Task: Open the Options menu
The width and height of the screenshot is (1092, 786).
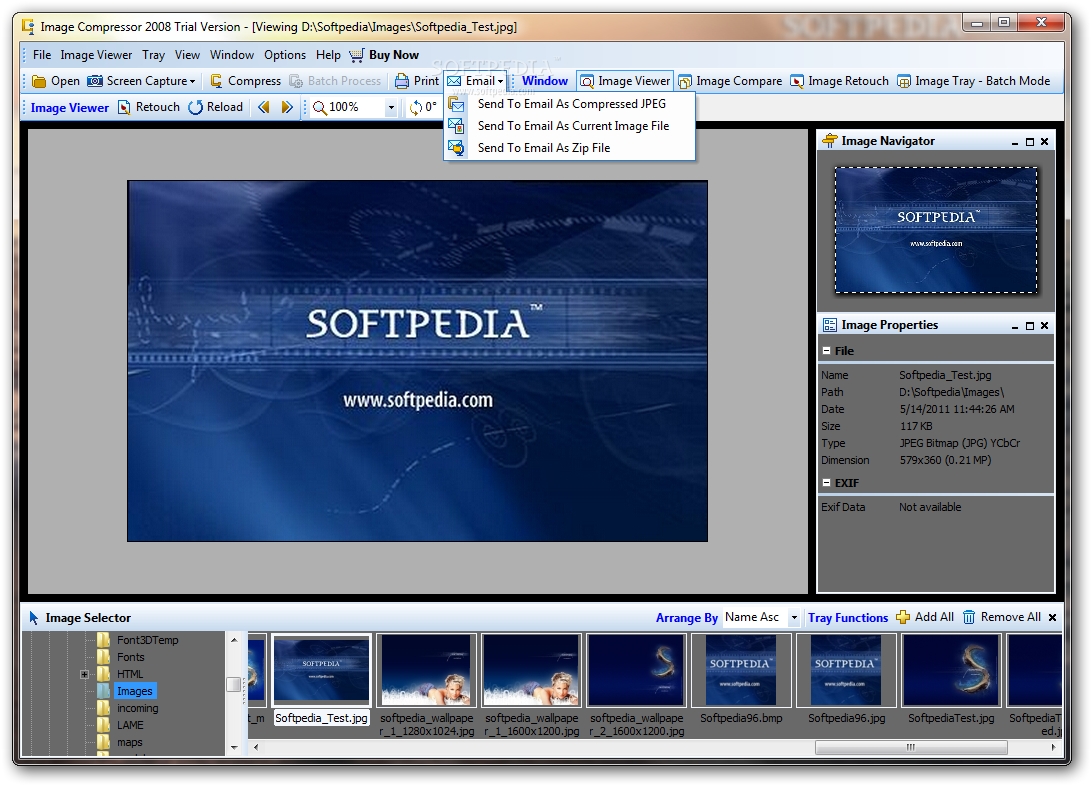Action: click(x=285, y=55)
